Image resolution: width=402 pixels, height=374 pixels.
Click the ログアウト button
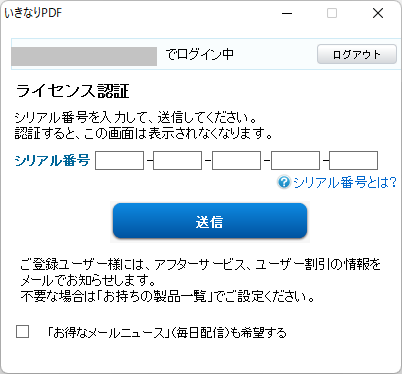point(357,54)
